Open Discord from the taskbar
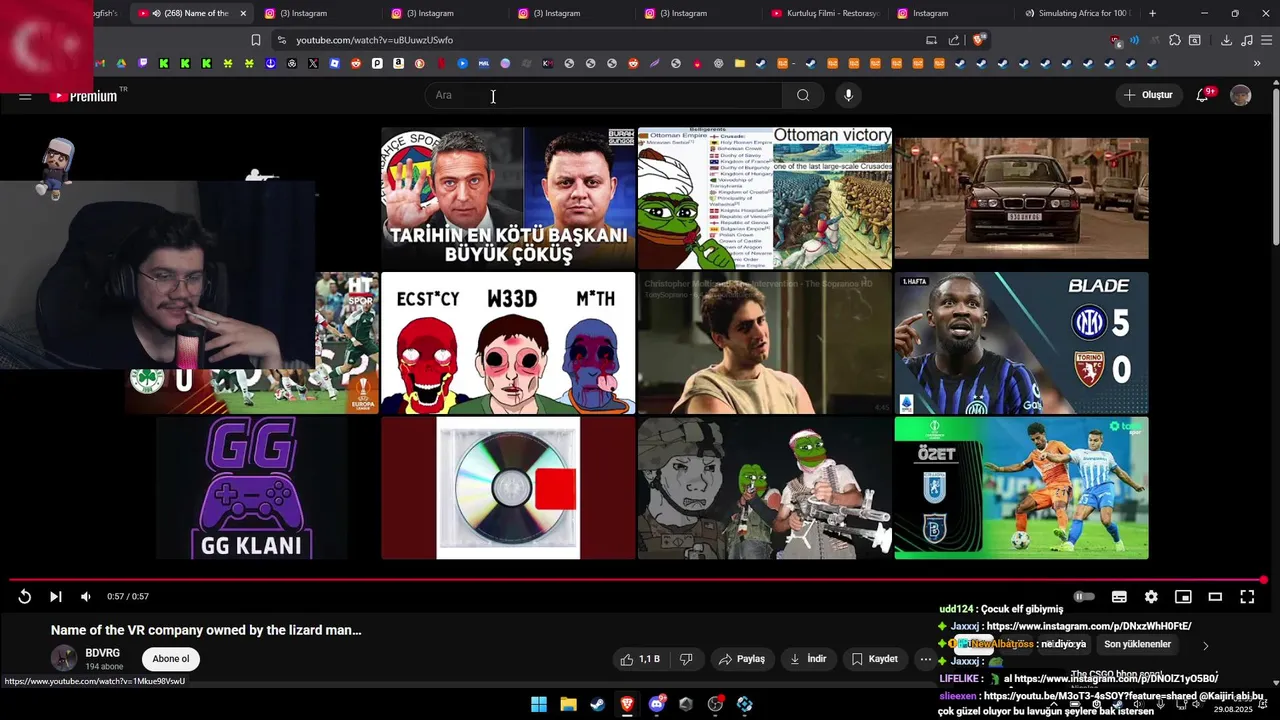This screenshot has width=1280, height=720. [656, 704]
